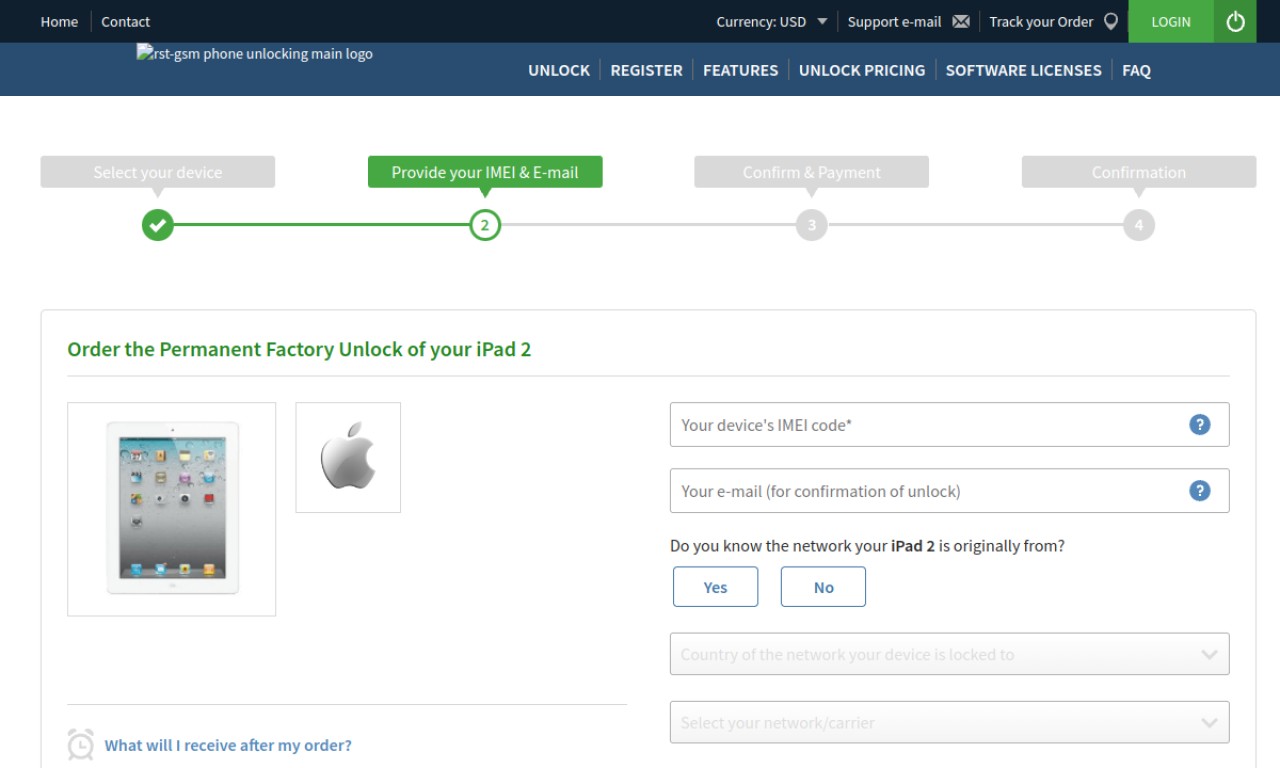Image resolution: width=1280 pixels, height=768 pixels.
Task: Click the Track your Order link
Action: pos(1041,22)
